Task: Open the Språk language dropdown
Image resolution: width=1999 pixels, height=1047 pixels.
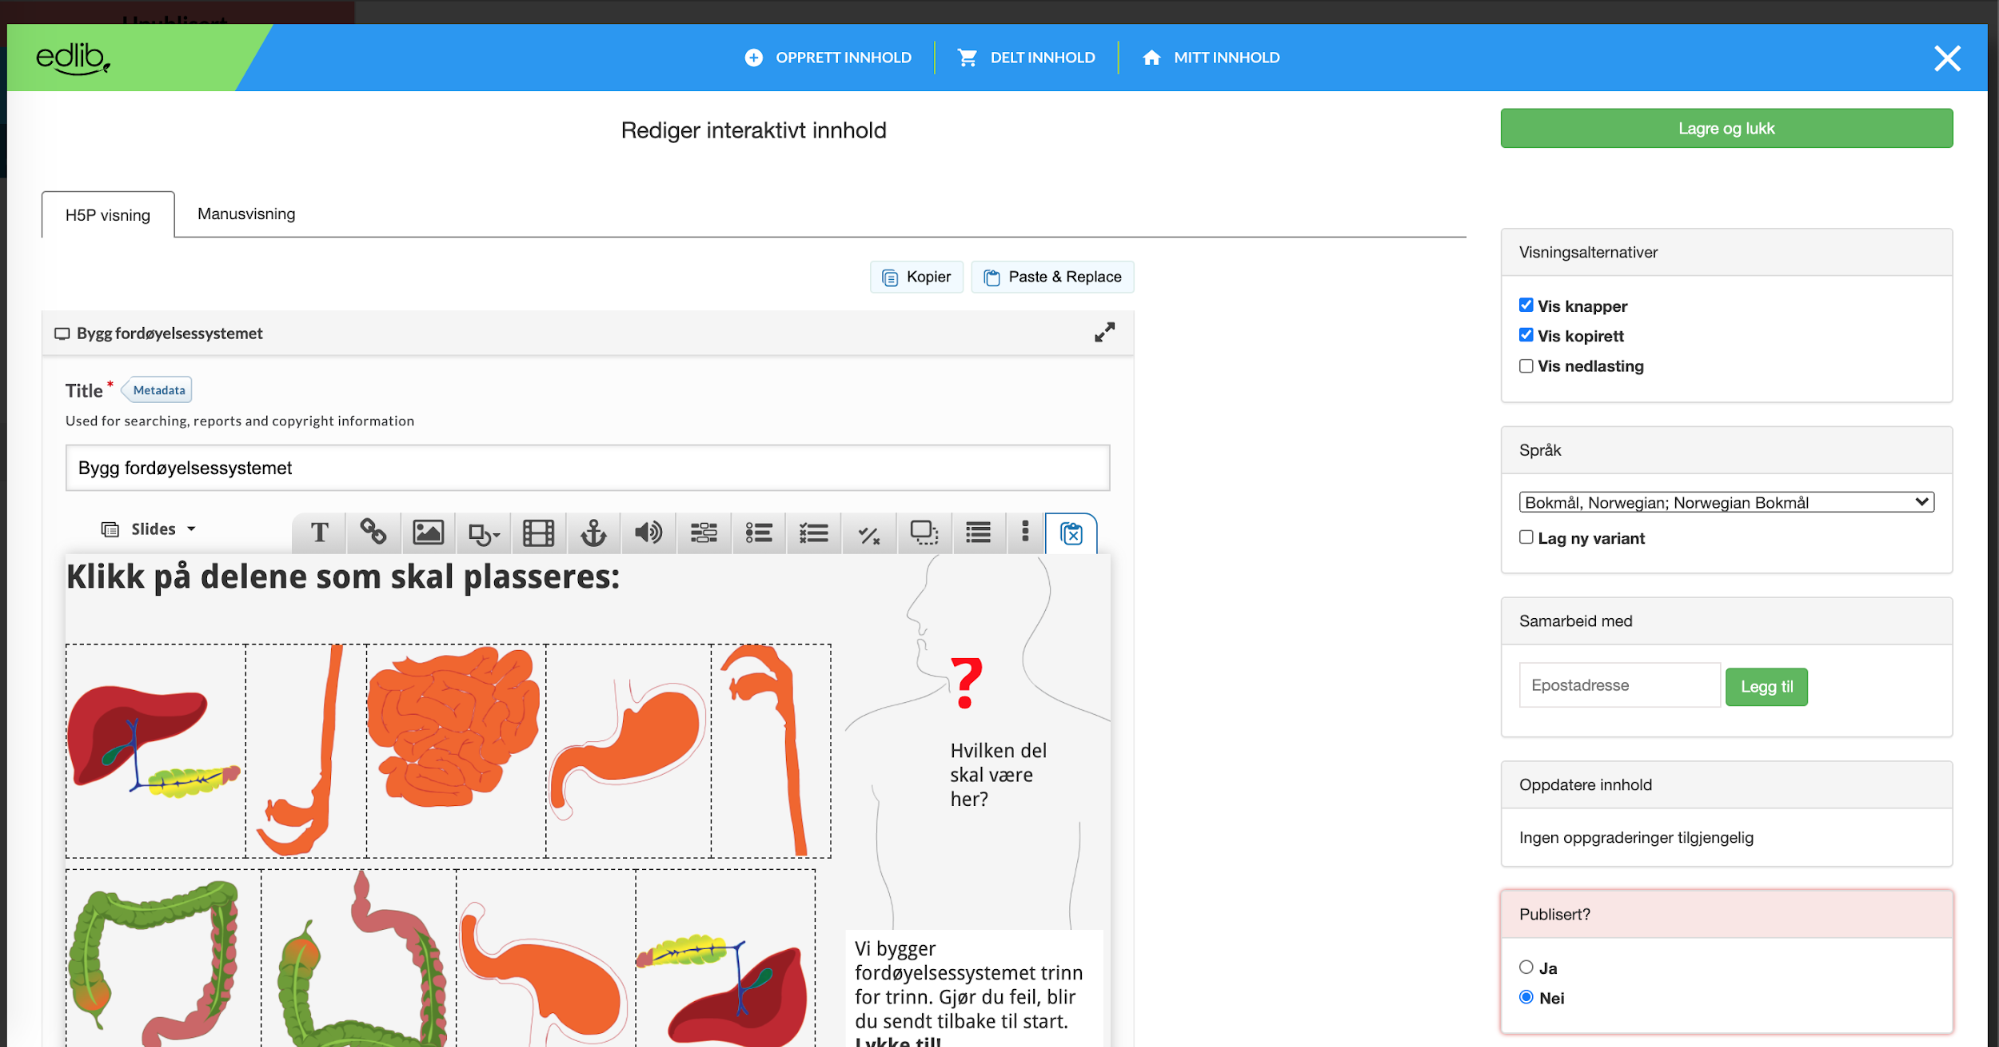Action: [x=1726, y=502]
